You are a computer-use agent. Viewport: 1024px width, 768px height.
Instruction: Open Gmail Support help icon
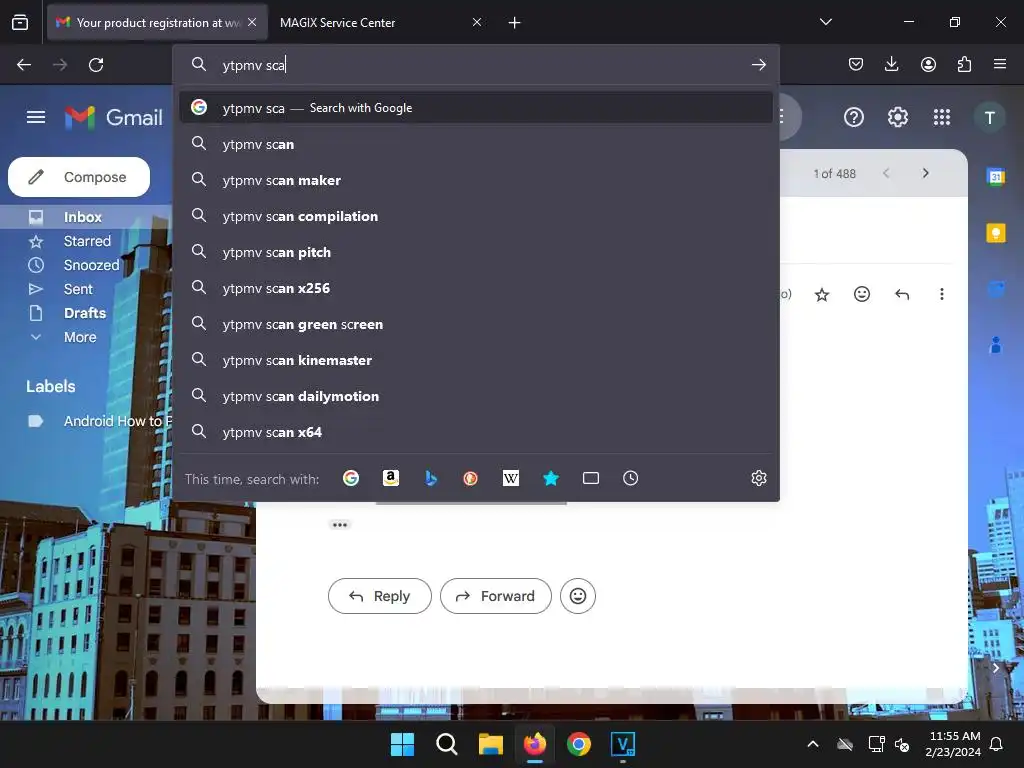[854, 118]
